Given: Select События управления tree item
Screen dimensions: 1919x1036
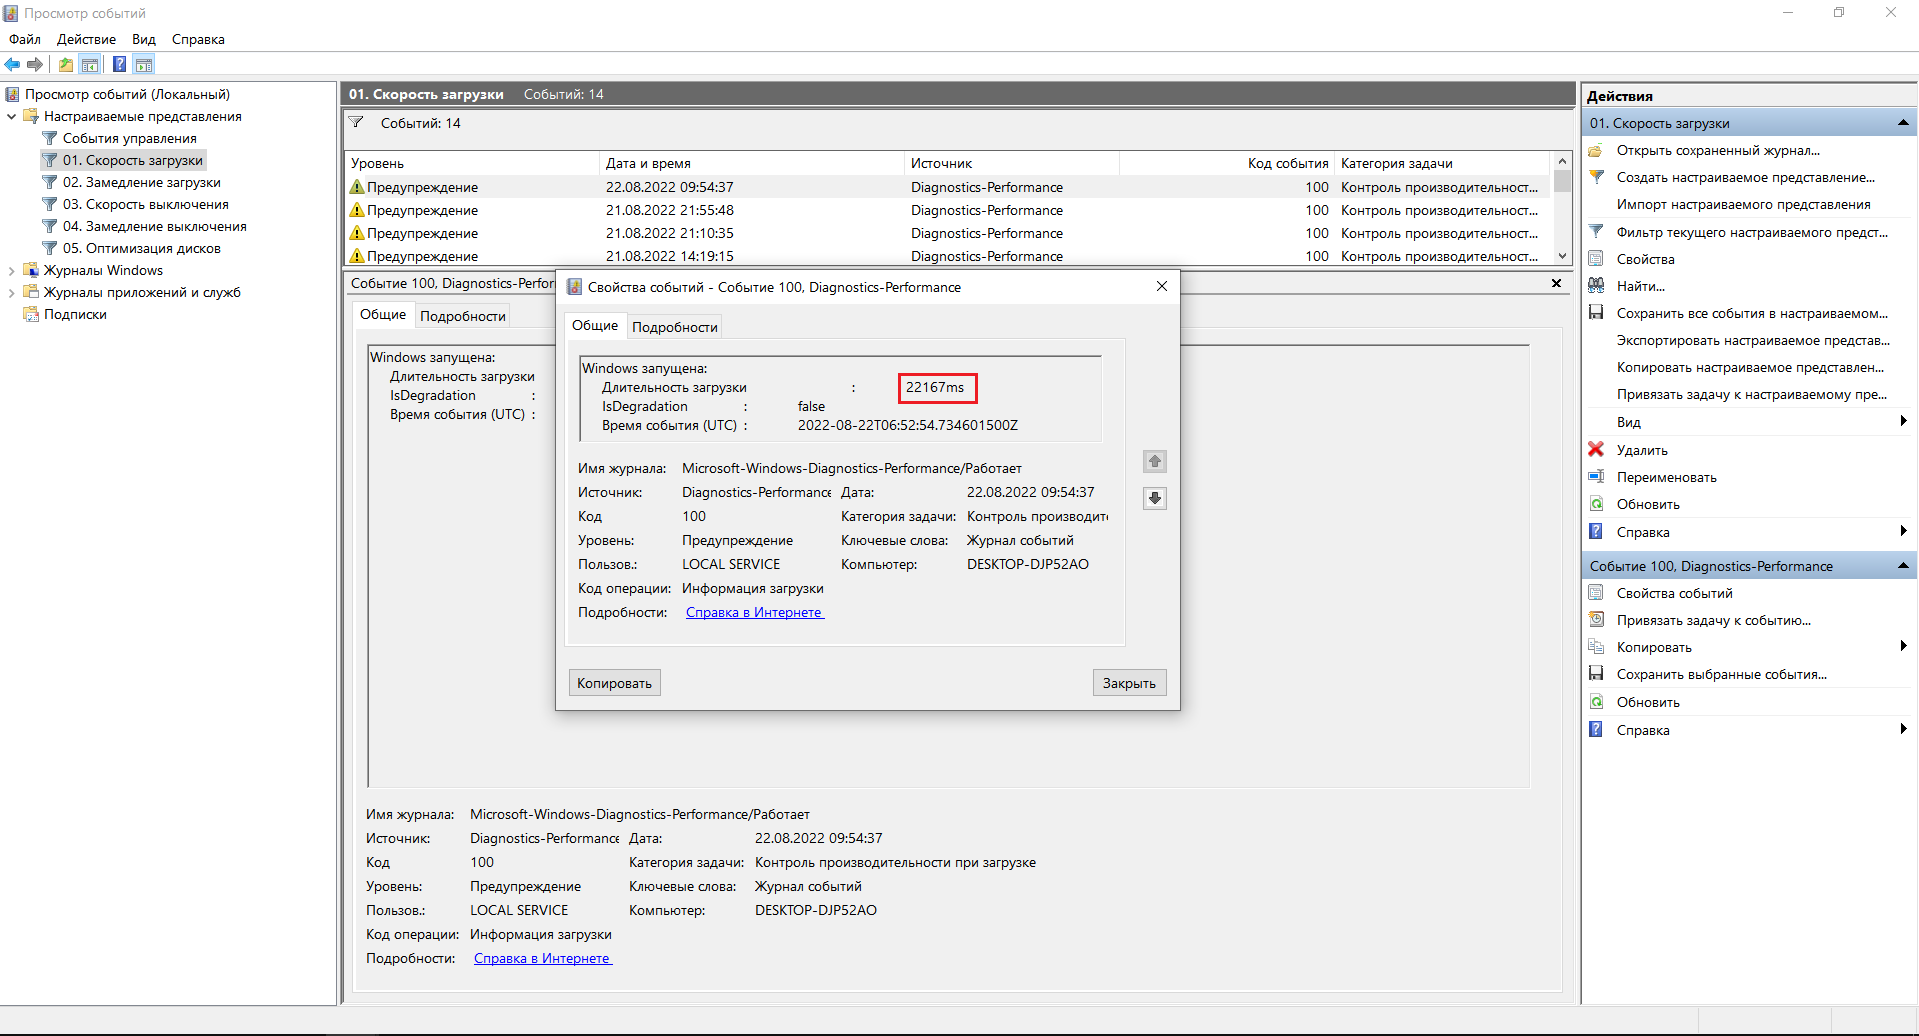Looking at the screenshot, I should pos(130,138).
